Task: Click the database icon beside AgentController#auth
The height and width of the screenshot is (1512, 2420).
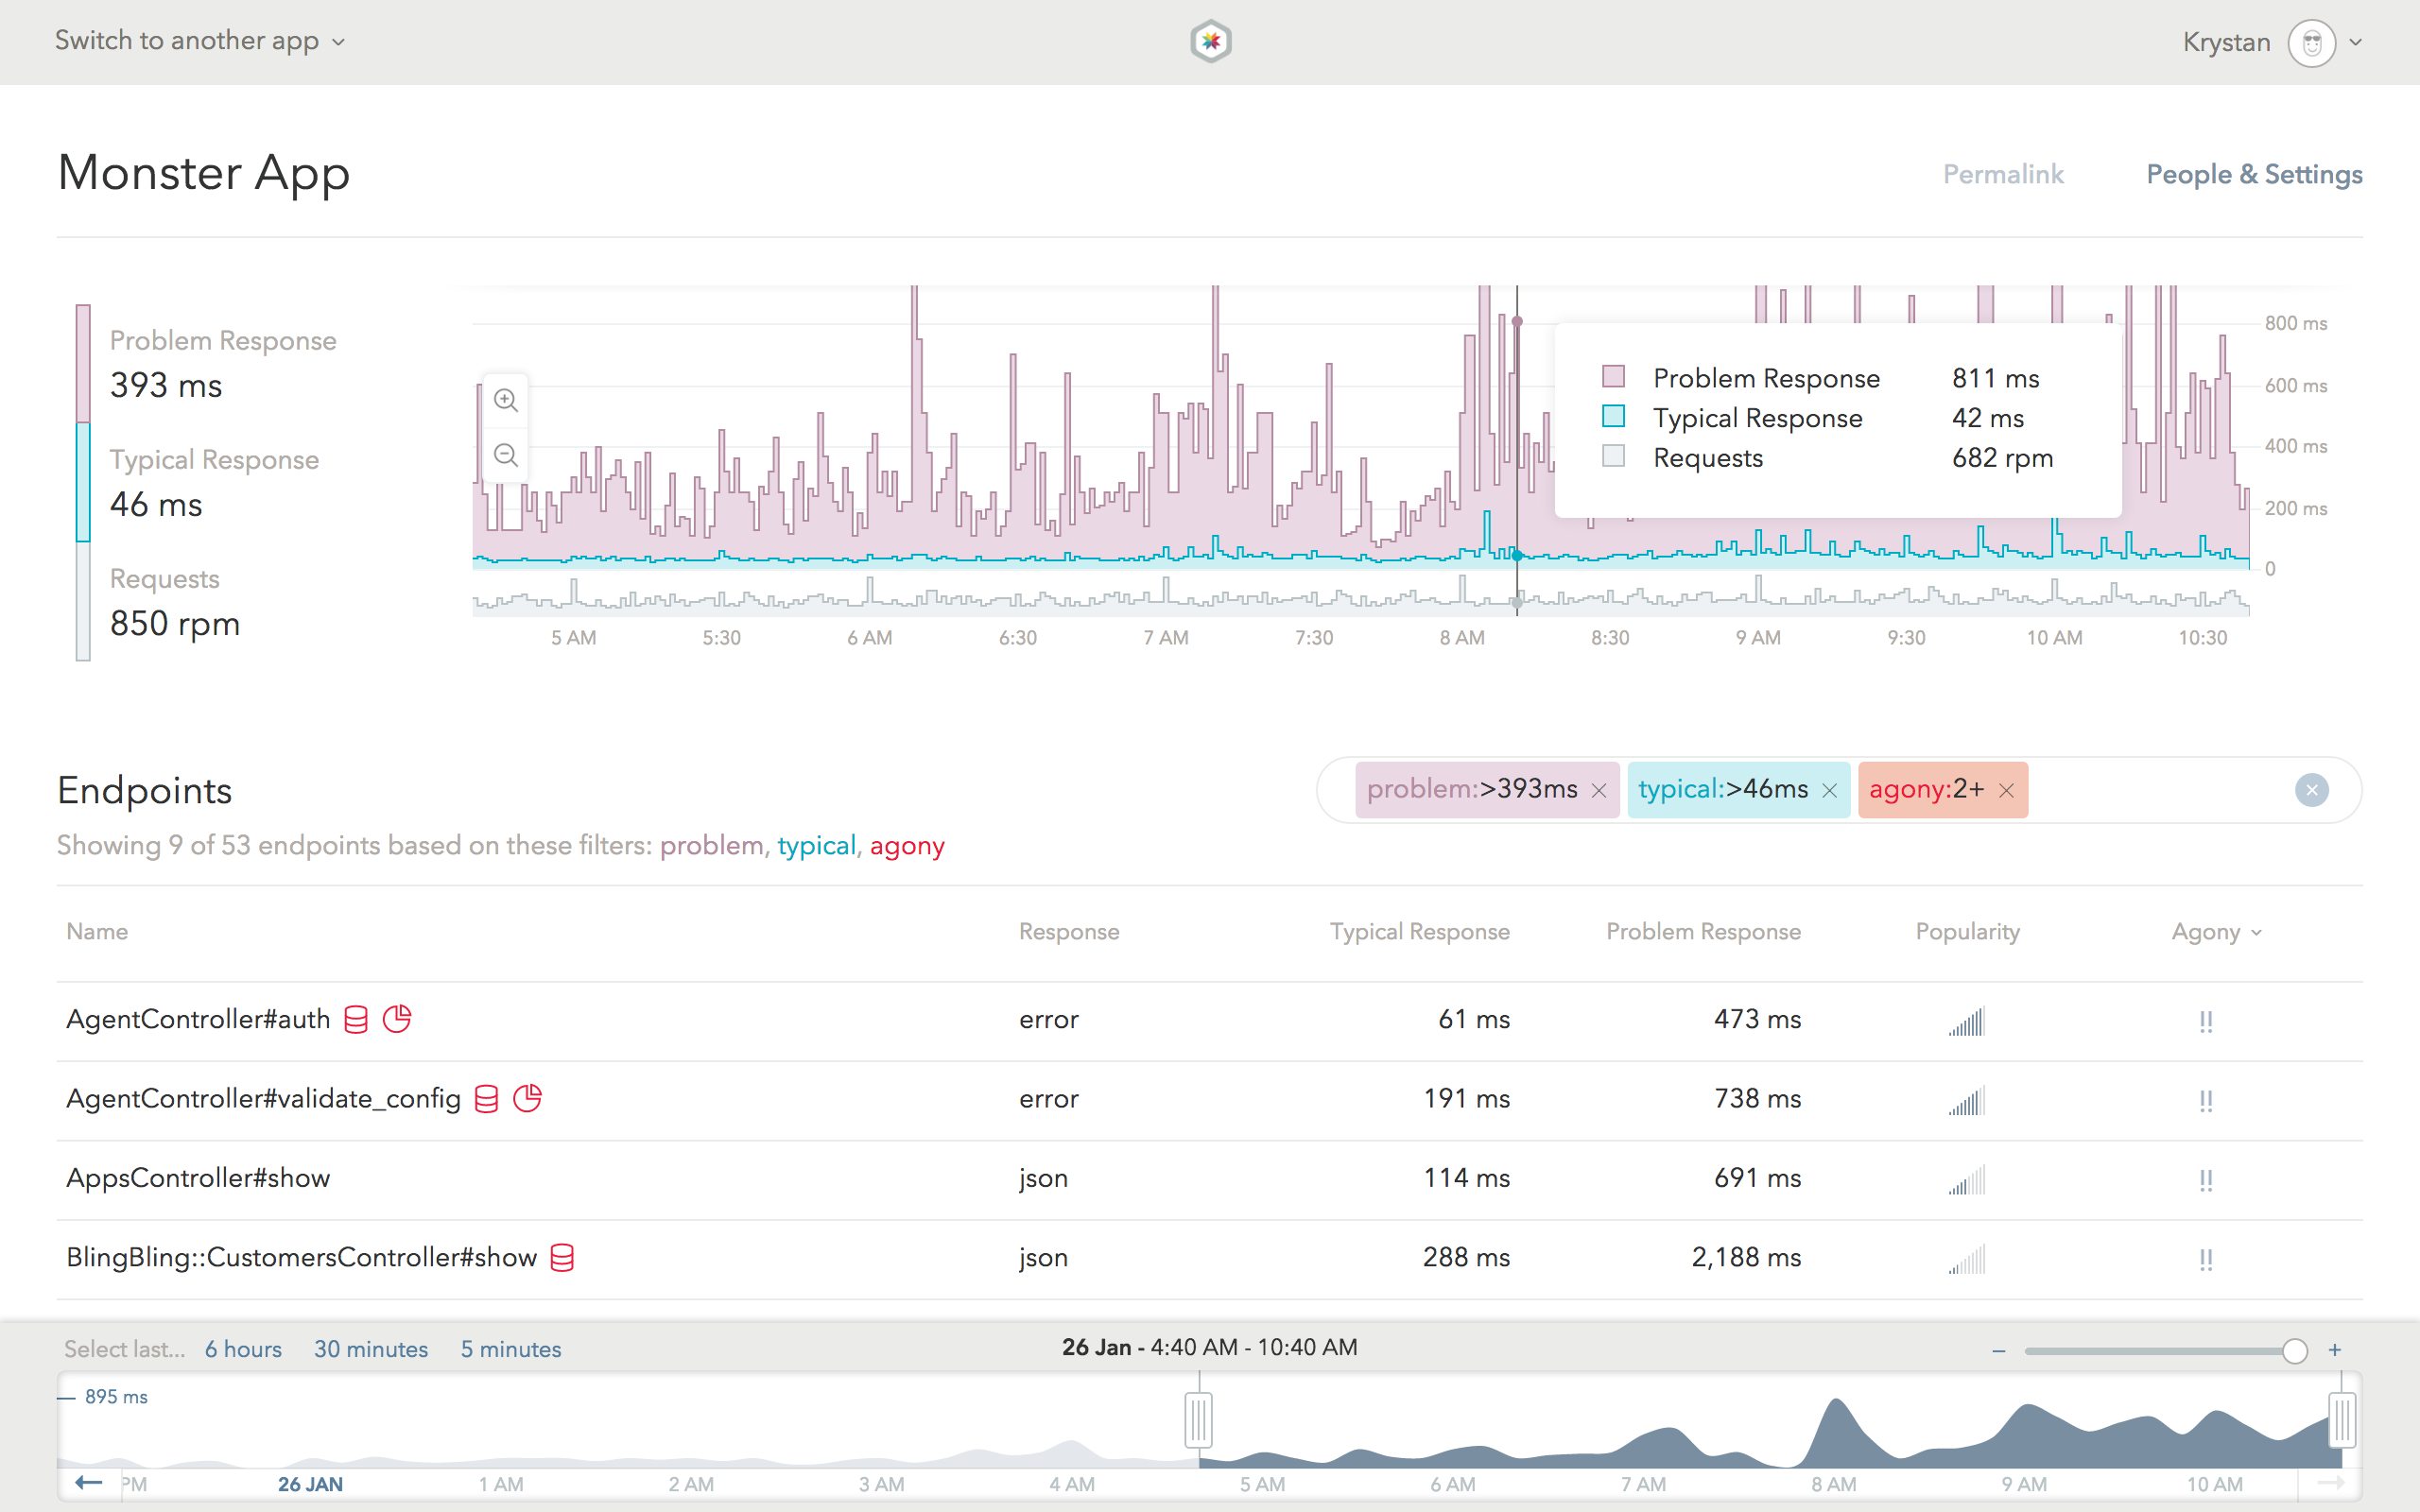Action: [355, 1019]
